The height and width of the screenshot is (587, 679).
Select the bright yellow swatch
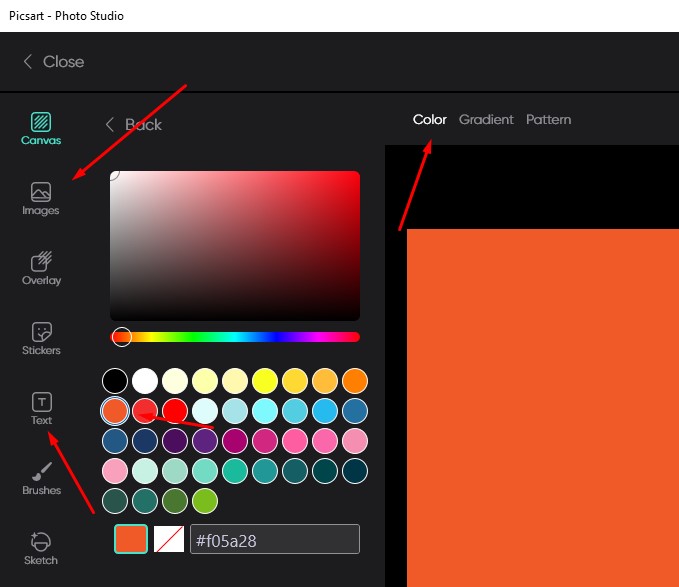[265, 381]
